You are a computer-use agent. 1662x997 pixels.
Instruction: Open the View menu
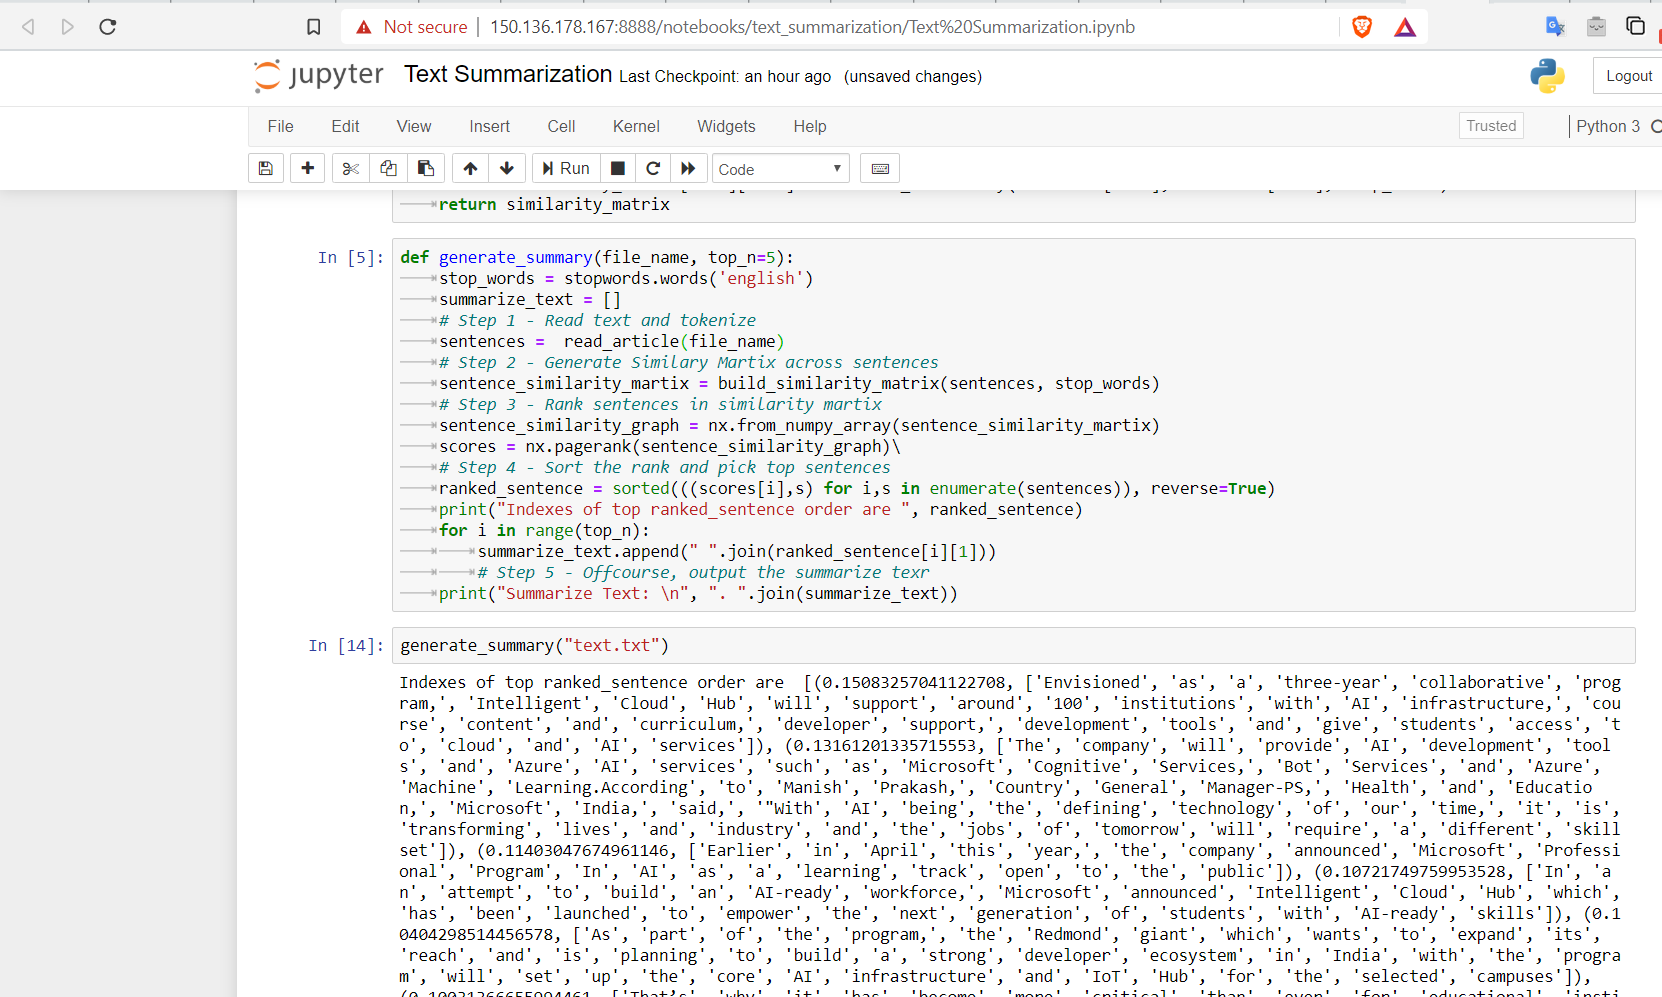click(x=414, y=126)
